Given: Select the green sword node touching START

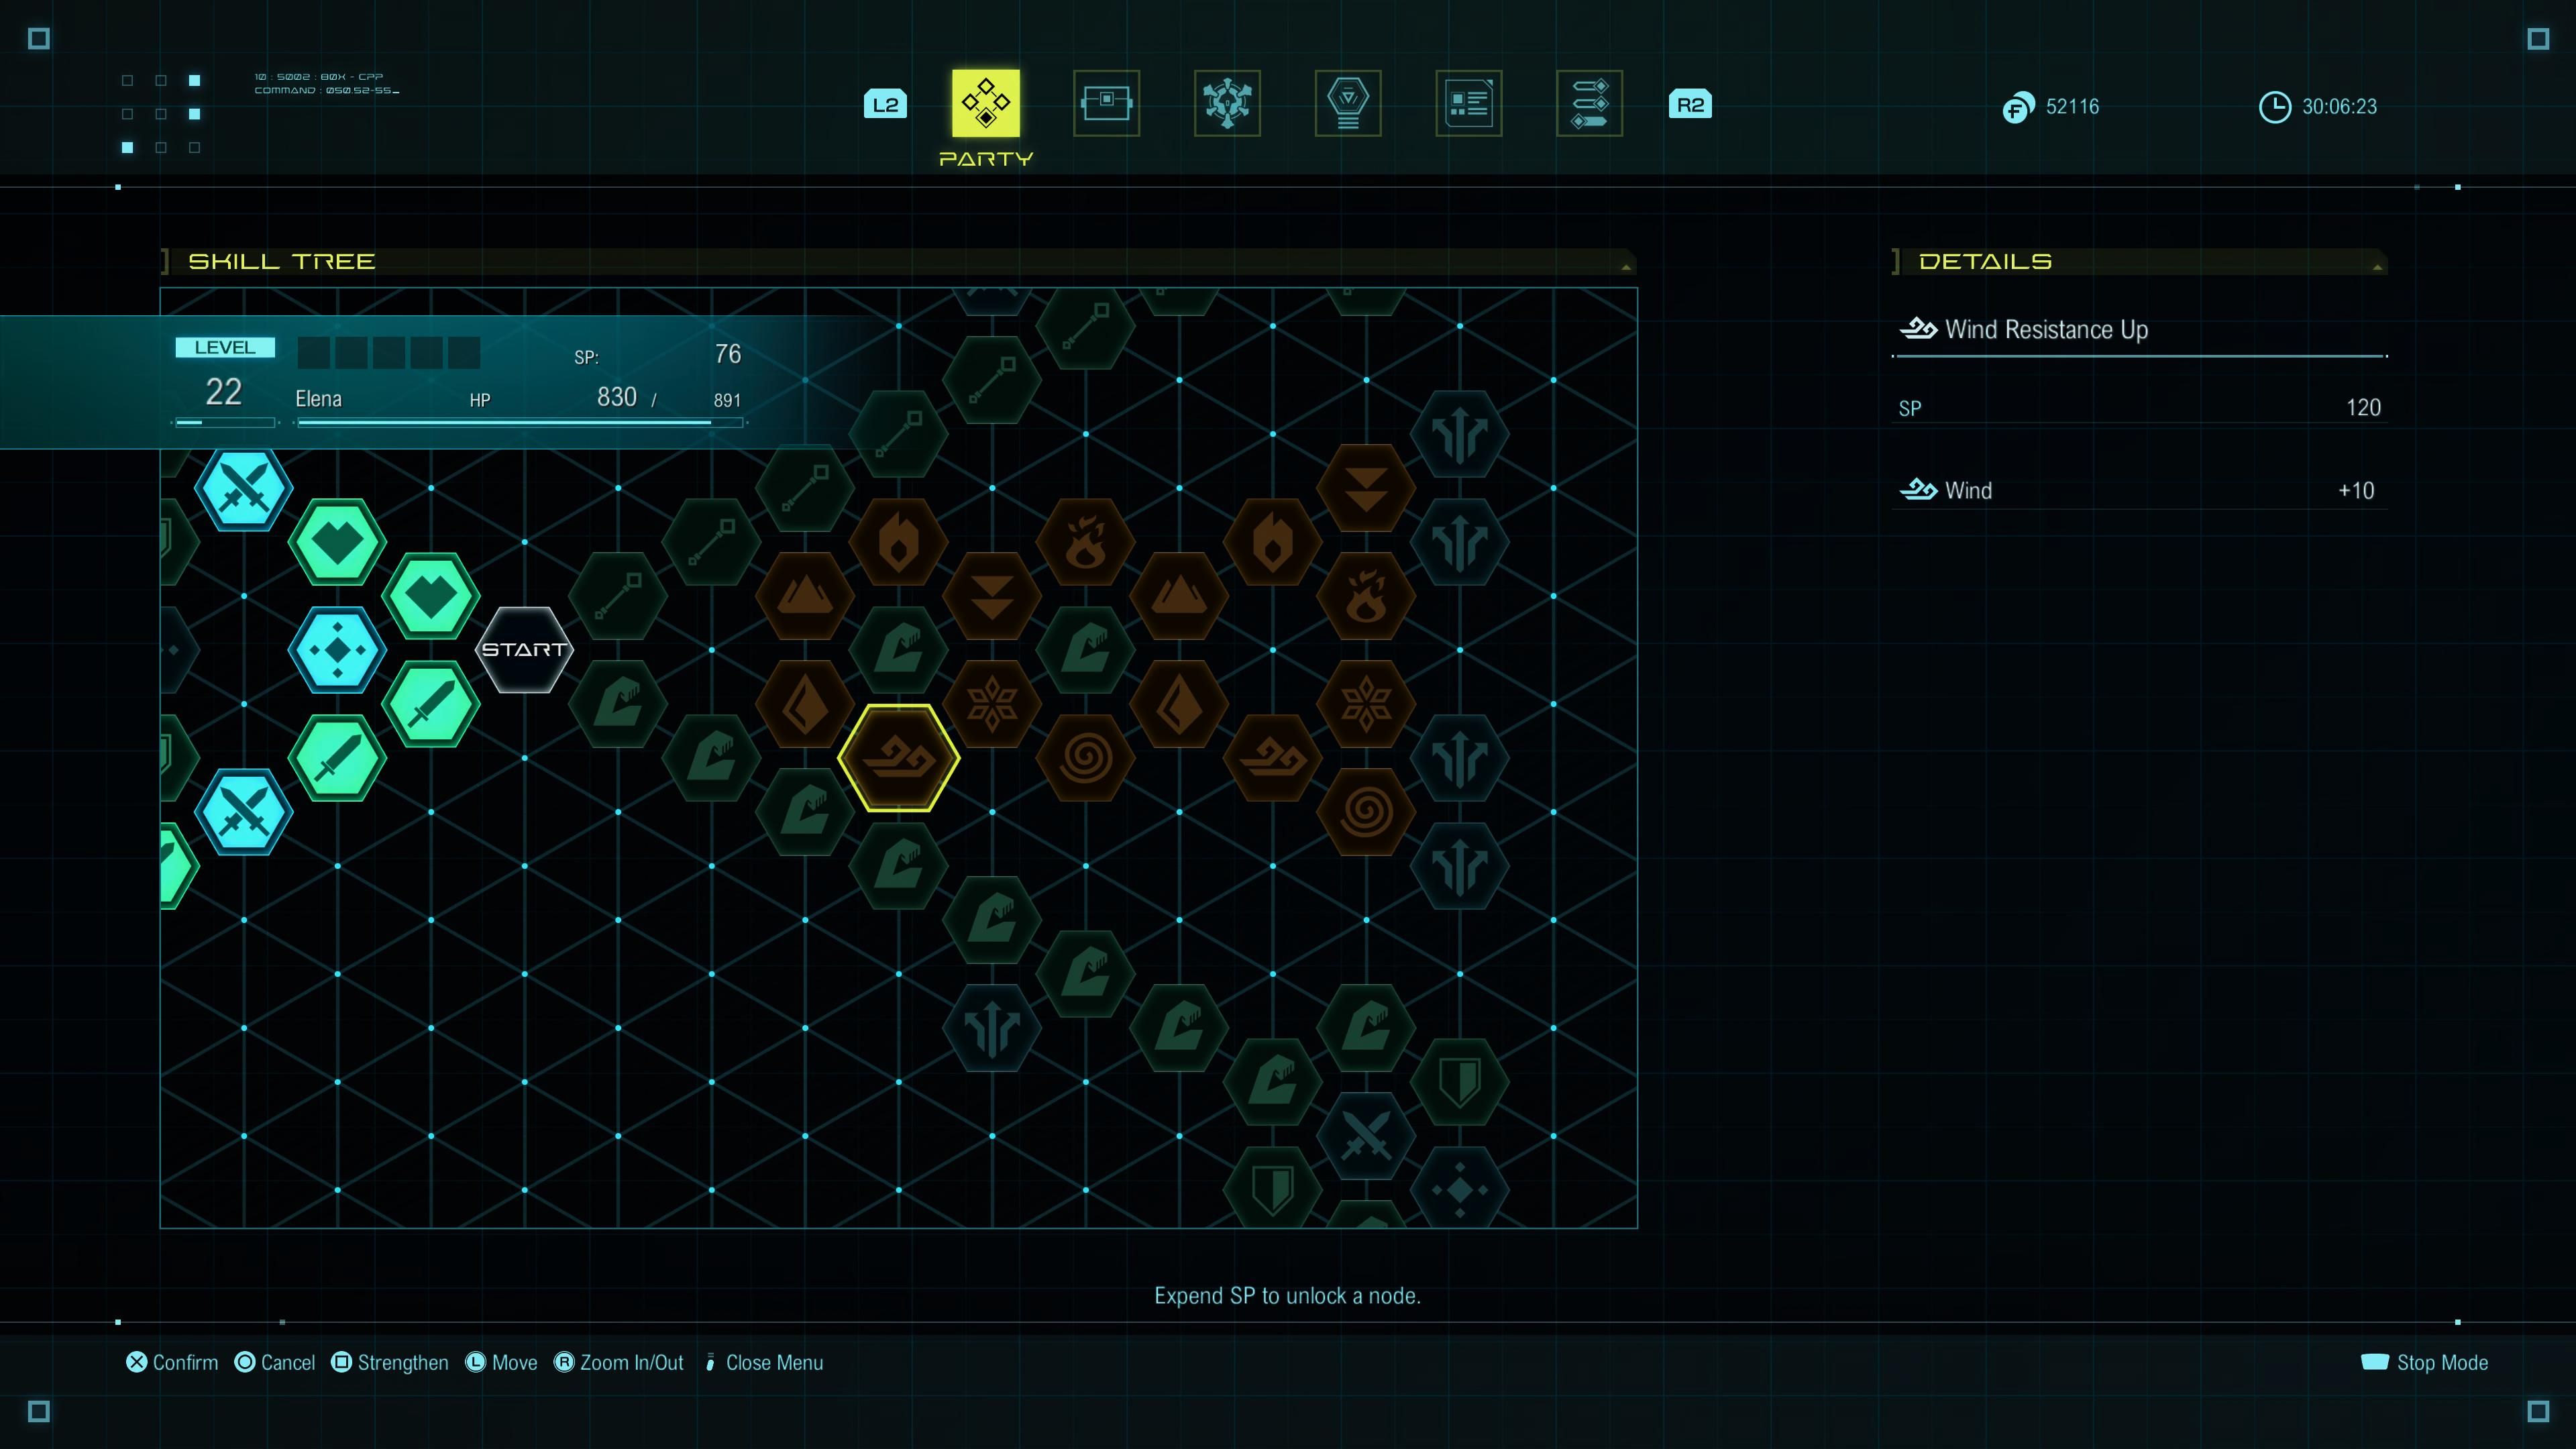Looking at the screenshot, I should pyautogui.click(x=431, y=704).
